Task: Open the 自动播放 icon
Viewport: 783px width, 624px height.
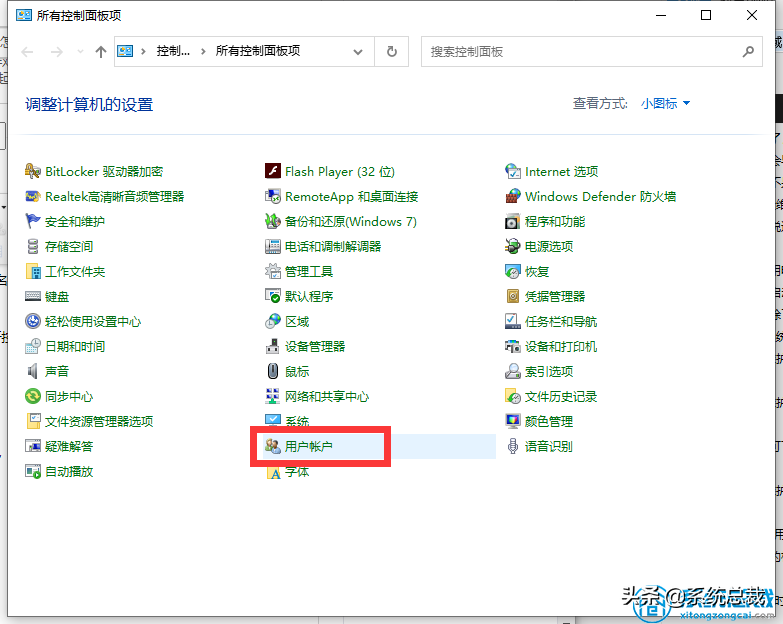Action: [x=33, y=471]
